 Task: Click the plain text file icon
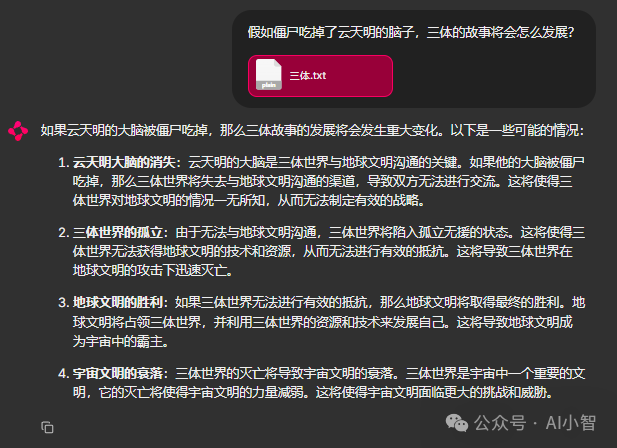[x=269, y=75]
